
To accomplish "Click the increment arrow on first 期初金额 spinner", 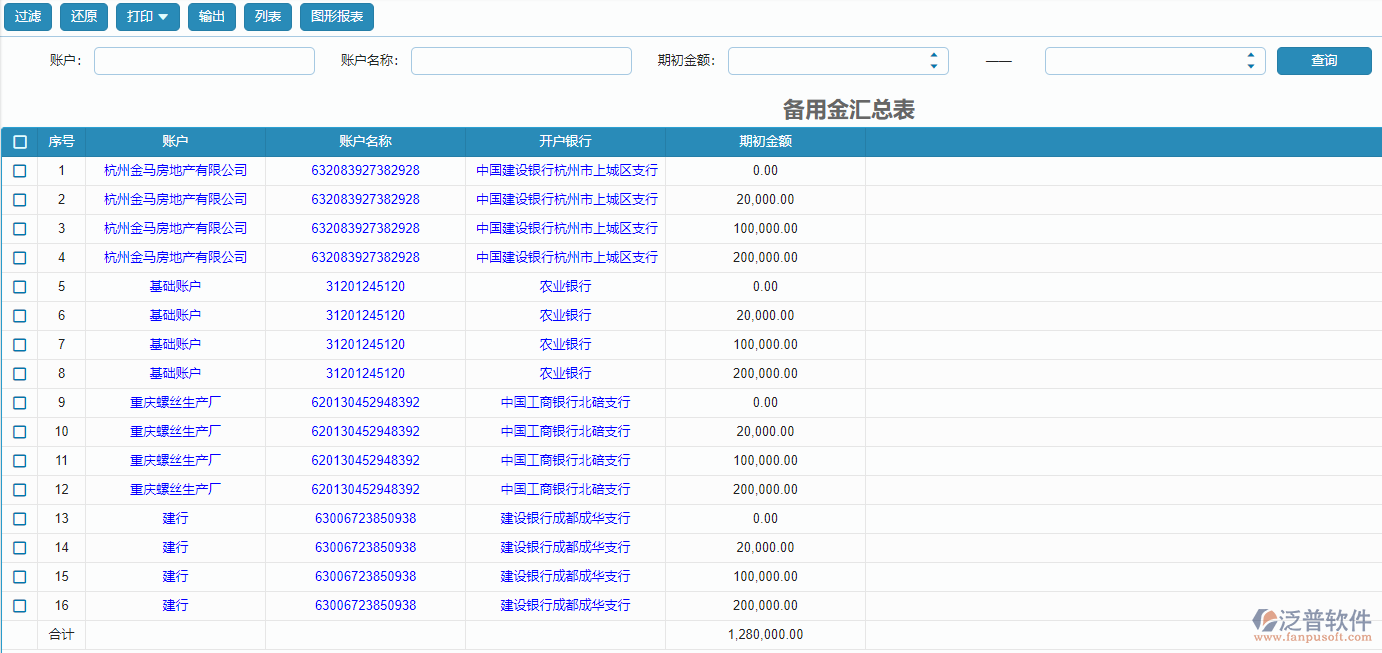I will [x=933, y=54].
